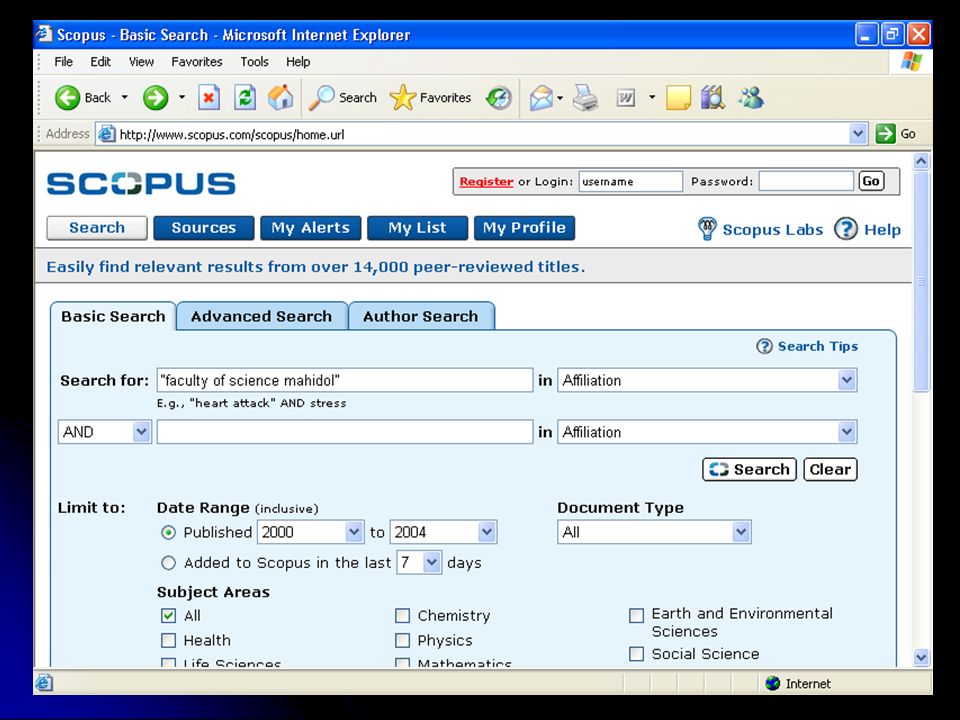Screen dimensions: 960x720
Task: Uncheck the All subject areas checkbox
Action: (168, 615)
